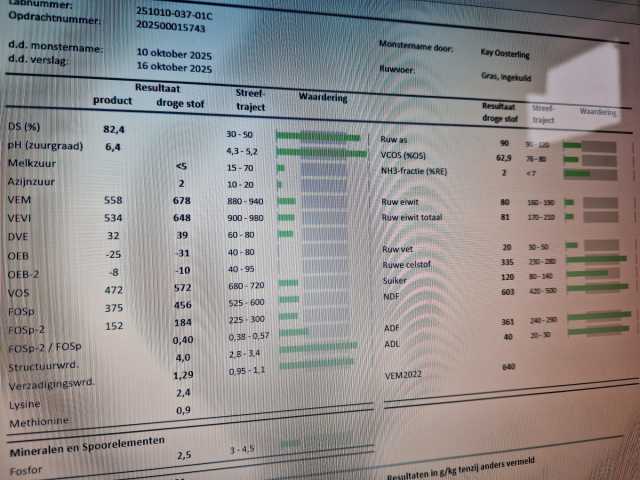Click the Lysine row label
This screenshot has width=640, height=480.
[24, 404]
